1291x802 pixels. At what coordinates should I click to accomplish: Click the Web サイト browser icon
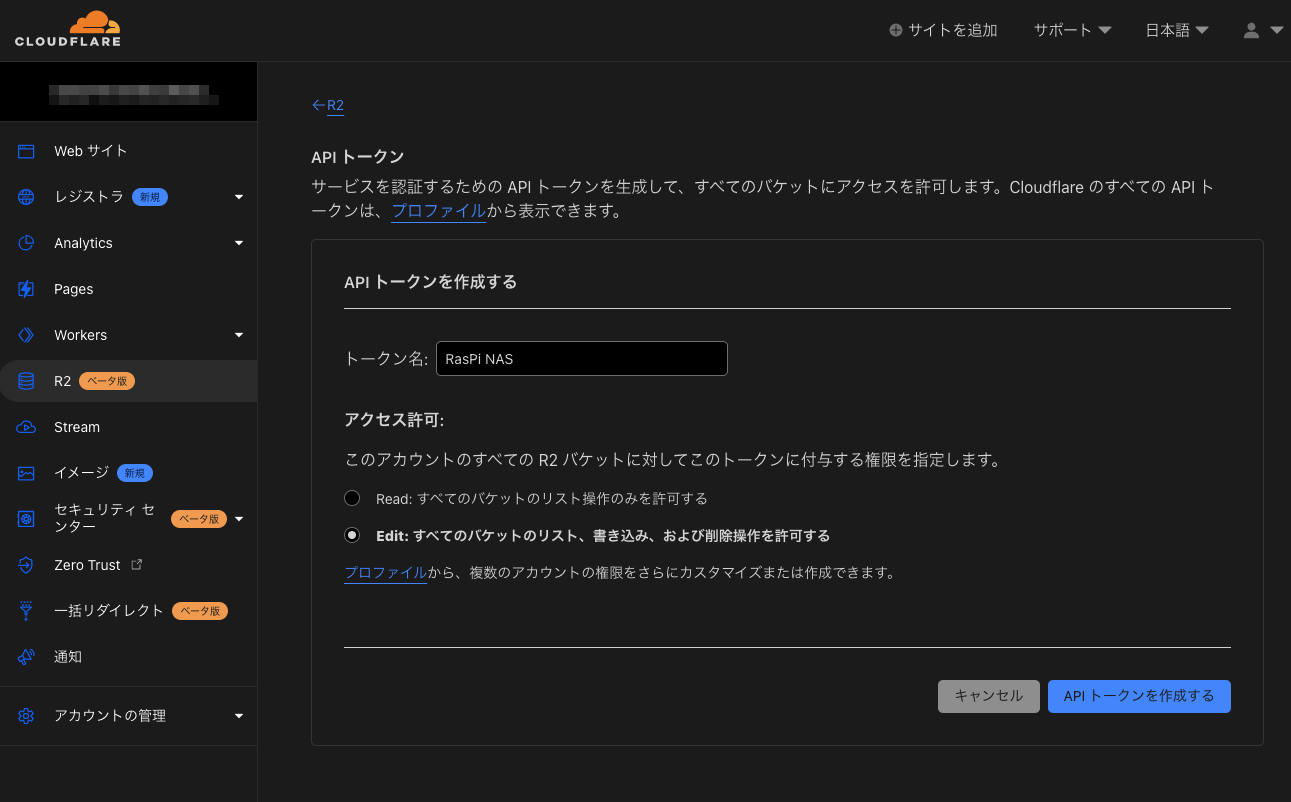point(26,151)
